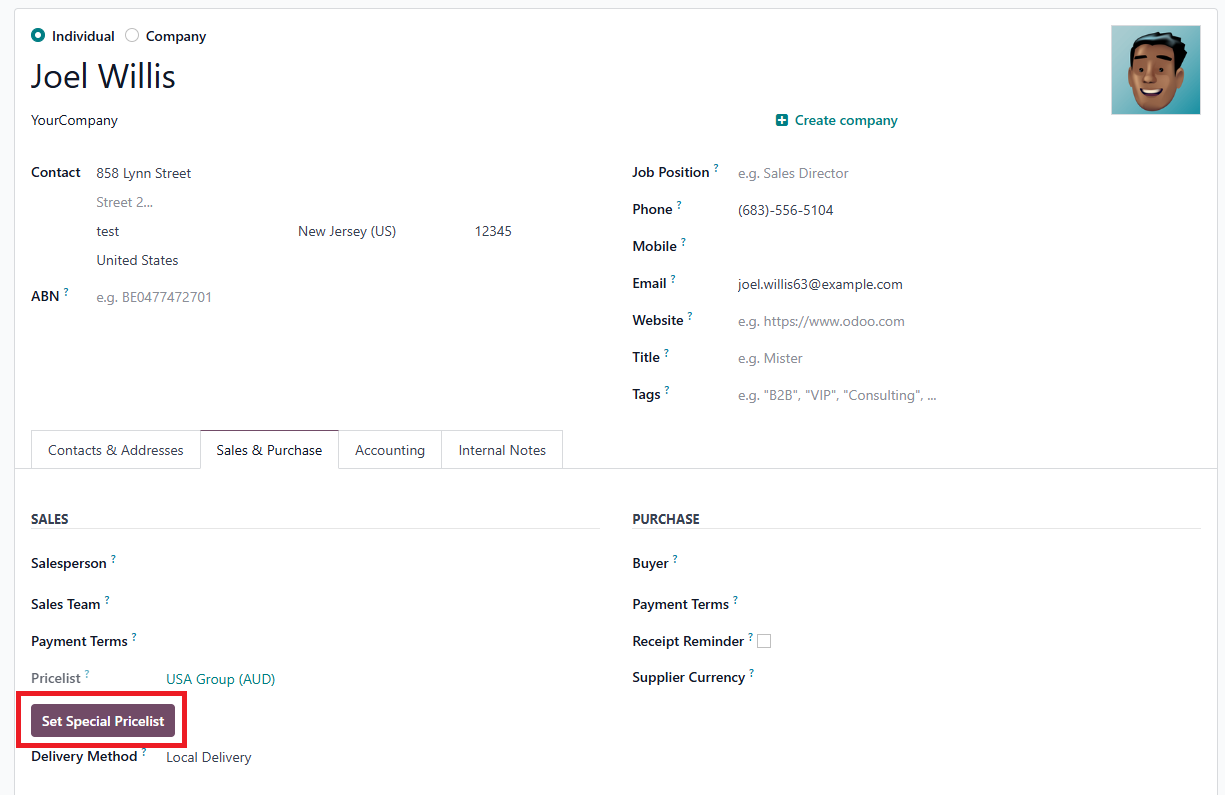Click the help icon next to Job Position
The image size is (1225, 795).
(x=716, y=168)
